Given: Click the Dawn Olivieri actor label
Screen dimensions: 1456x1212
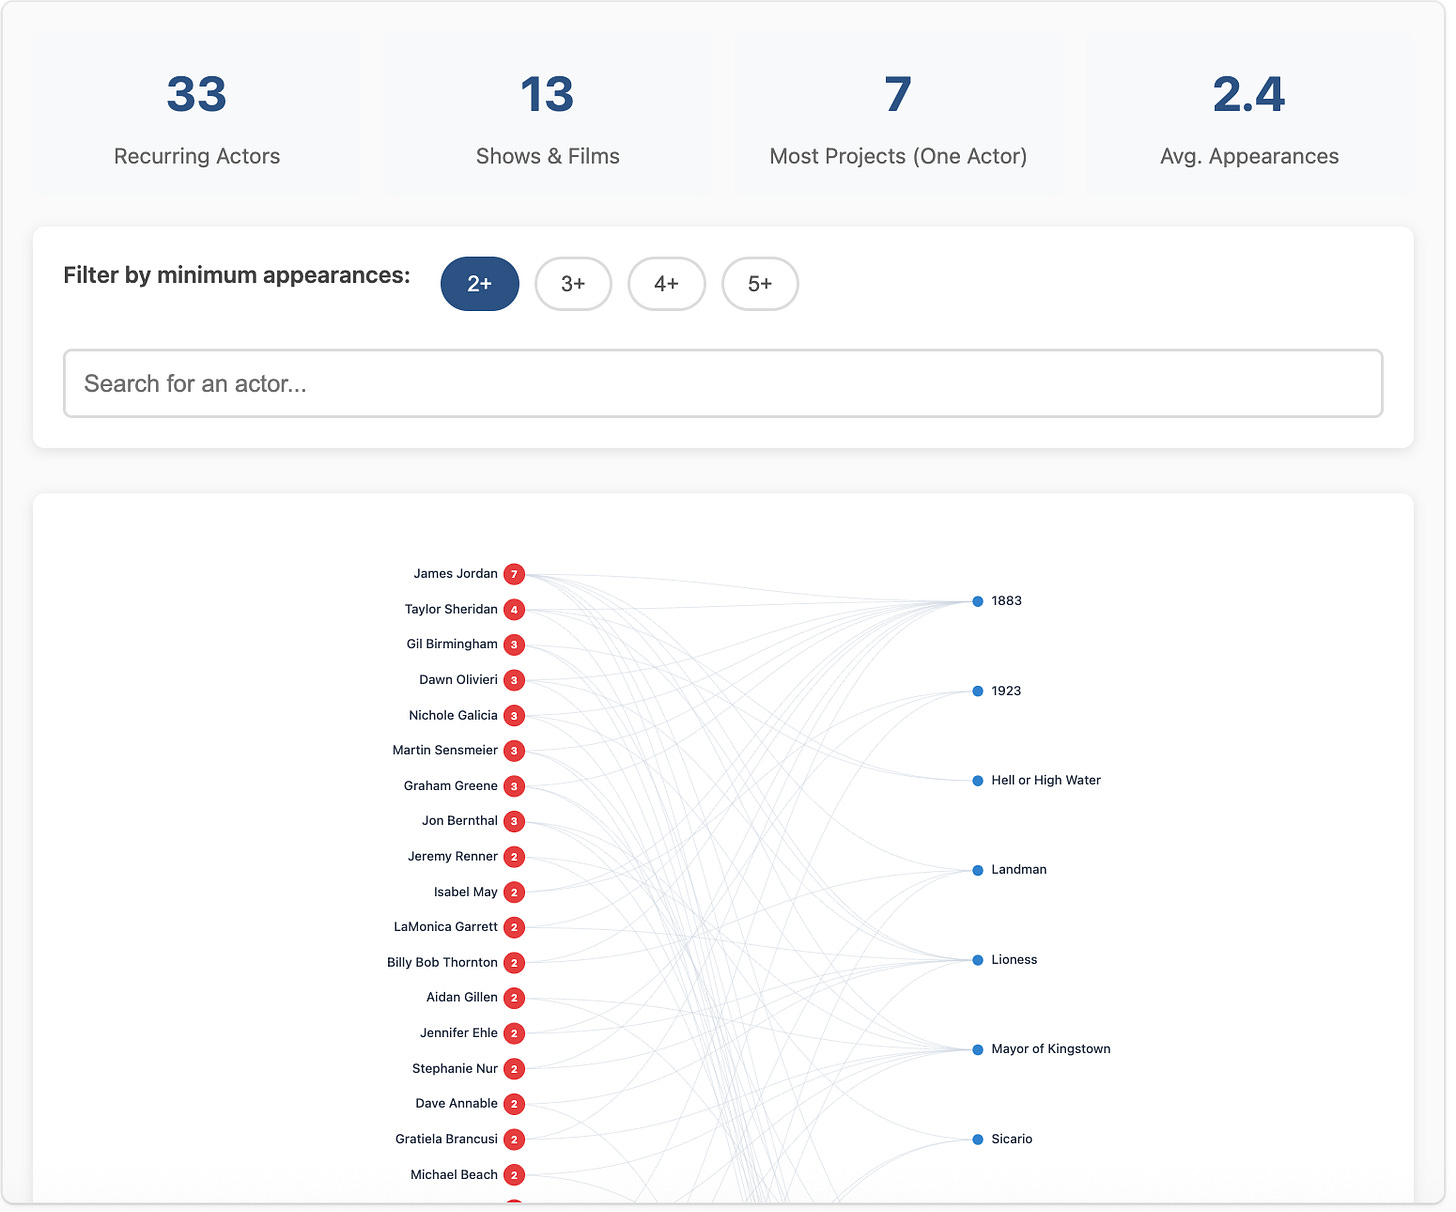Looking at the screenshot, I should pyautogui.click(x=458, y=680).
